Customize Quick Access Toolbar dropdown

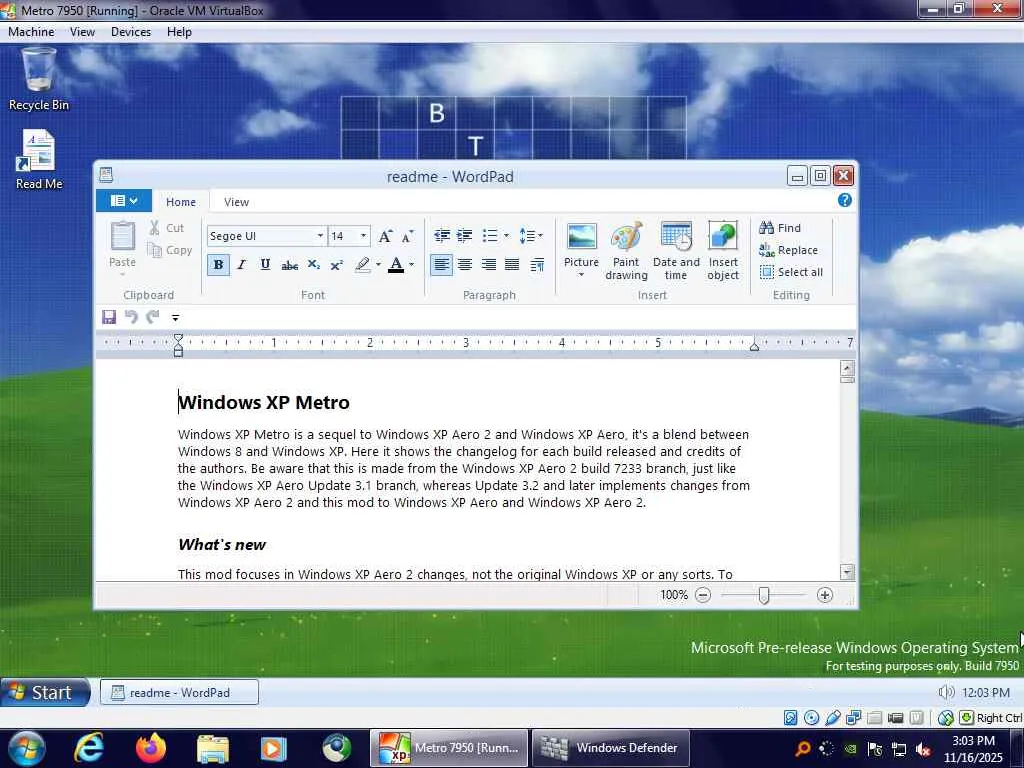[175, 317]
